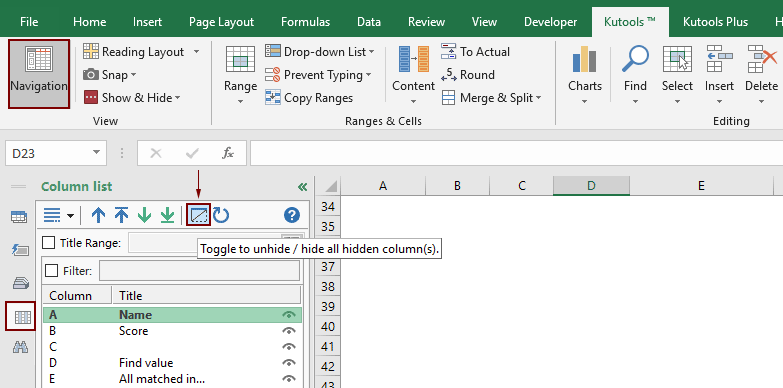Toggle visibility eye for All matched column
Image resolution: width=783 pixels, height=388 pixels.
(289, 379)
